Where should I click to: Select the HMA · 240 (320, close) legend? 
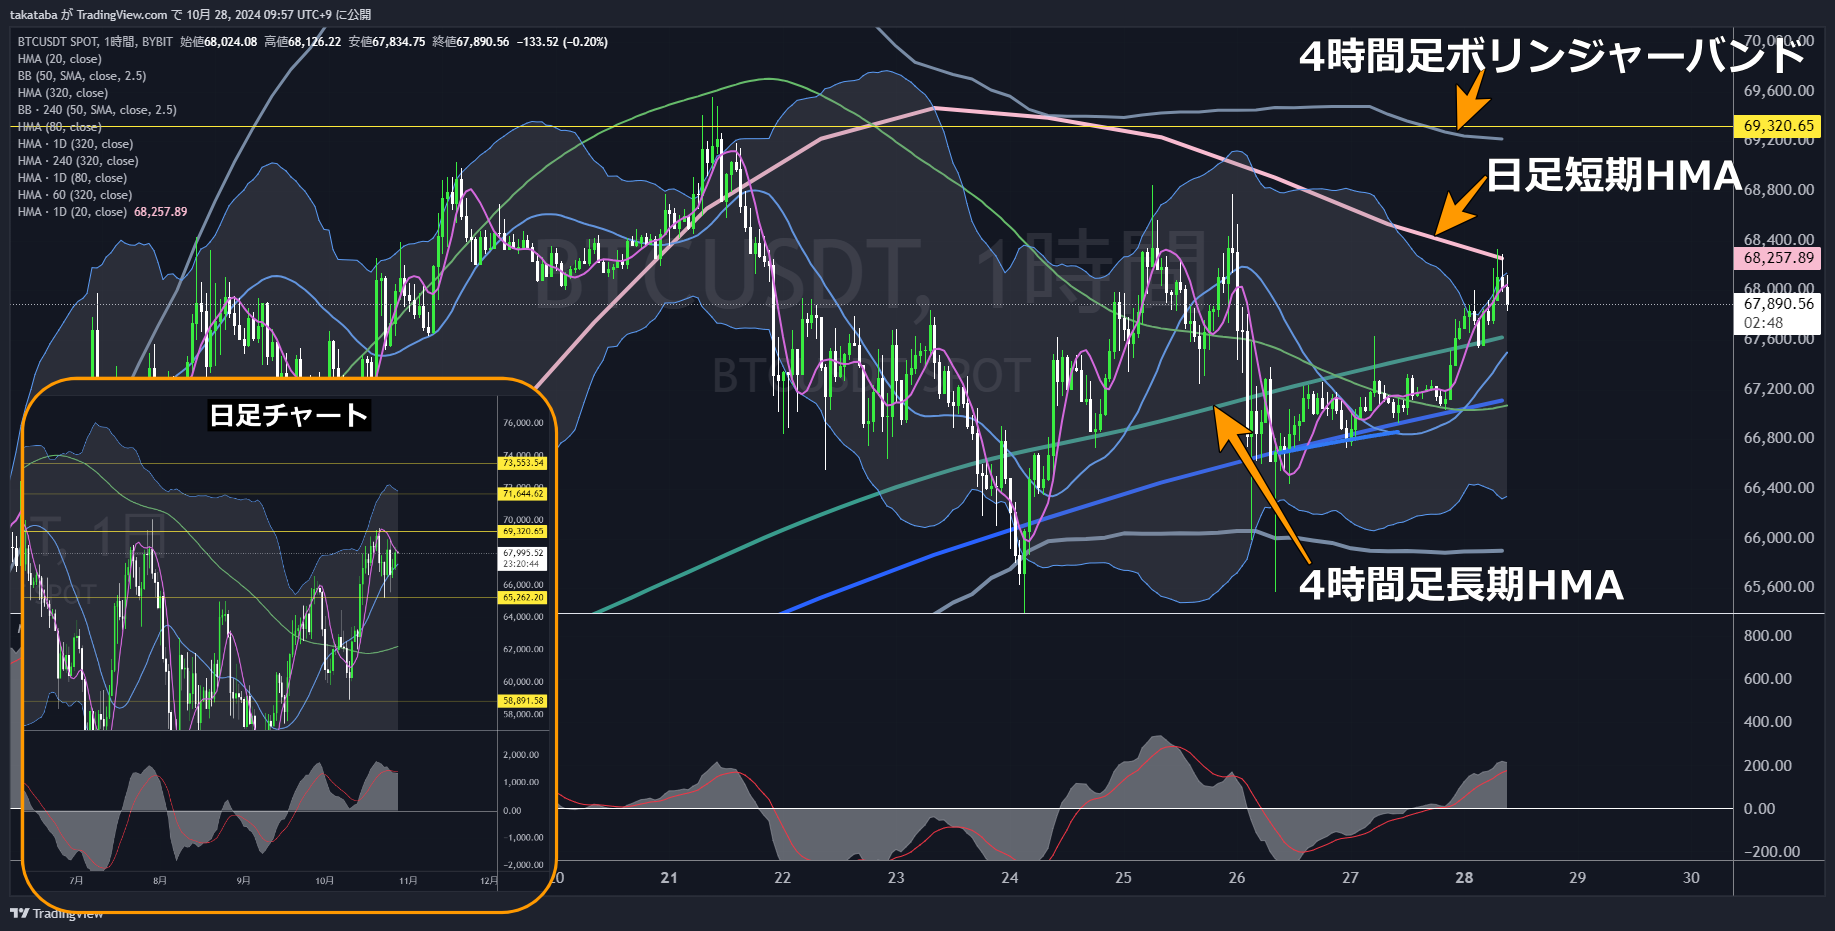click(78, 161)
